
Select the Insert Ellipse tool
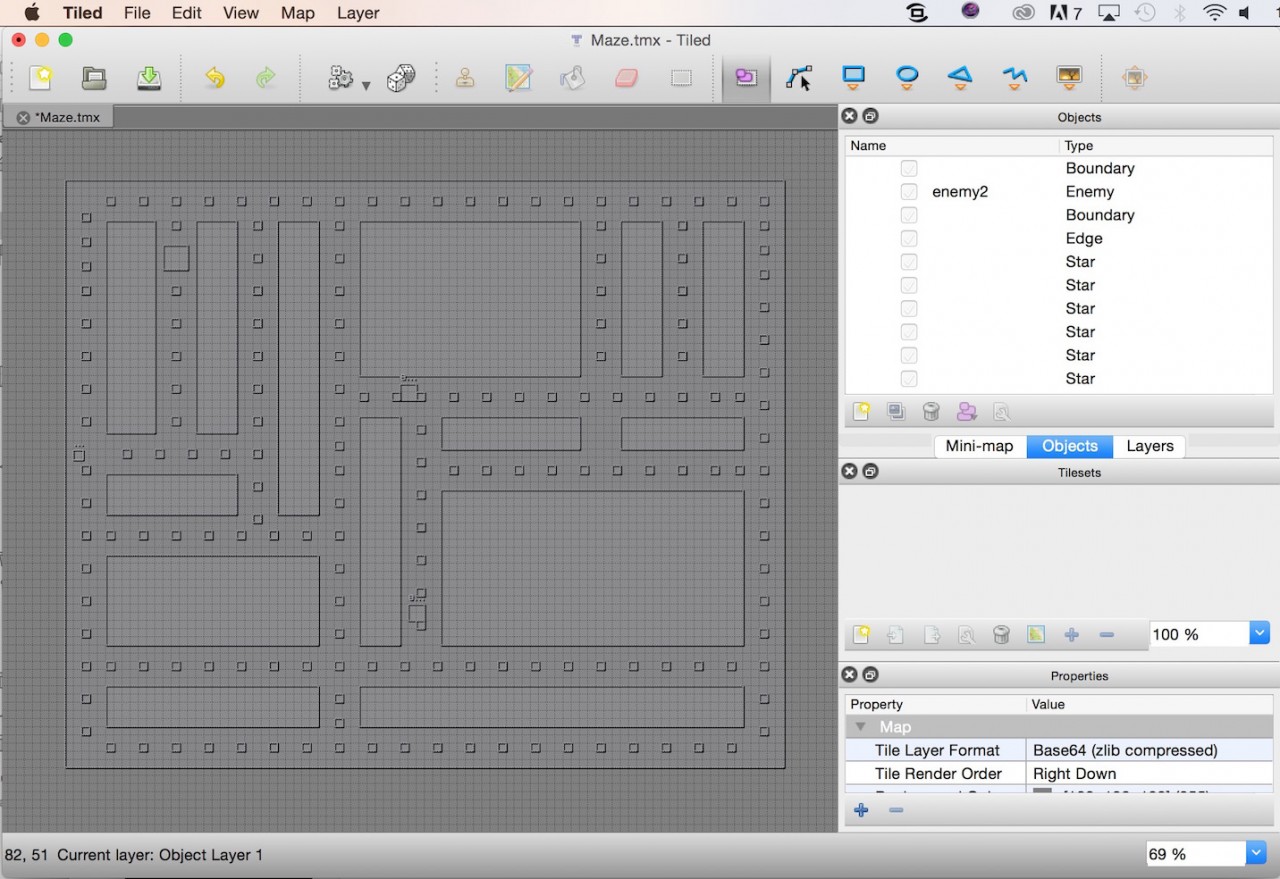click(x=907, y=77)
